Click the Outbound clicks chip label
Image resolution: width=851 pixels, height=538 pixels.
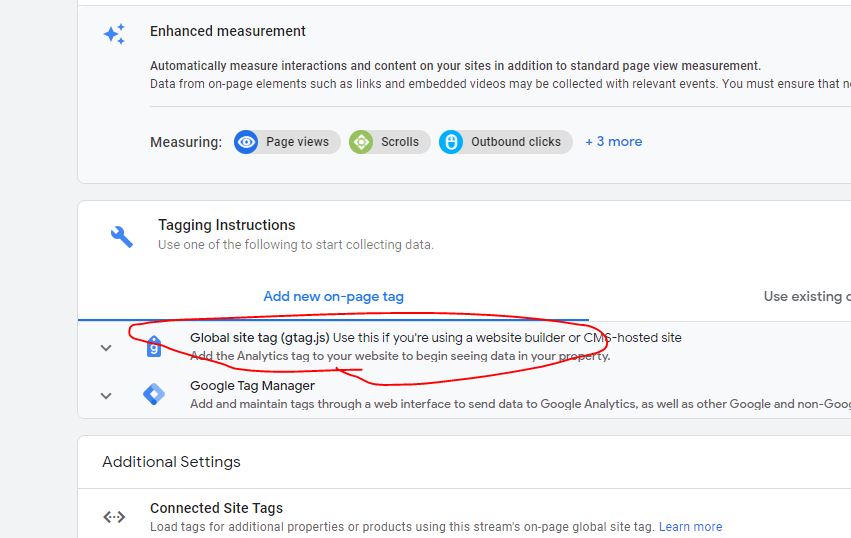point(516,142)
